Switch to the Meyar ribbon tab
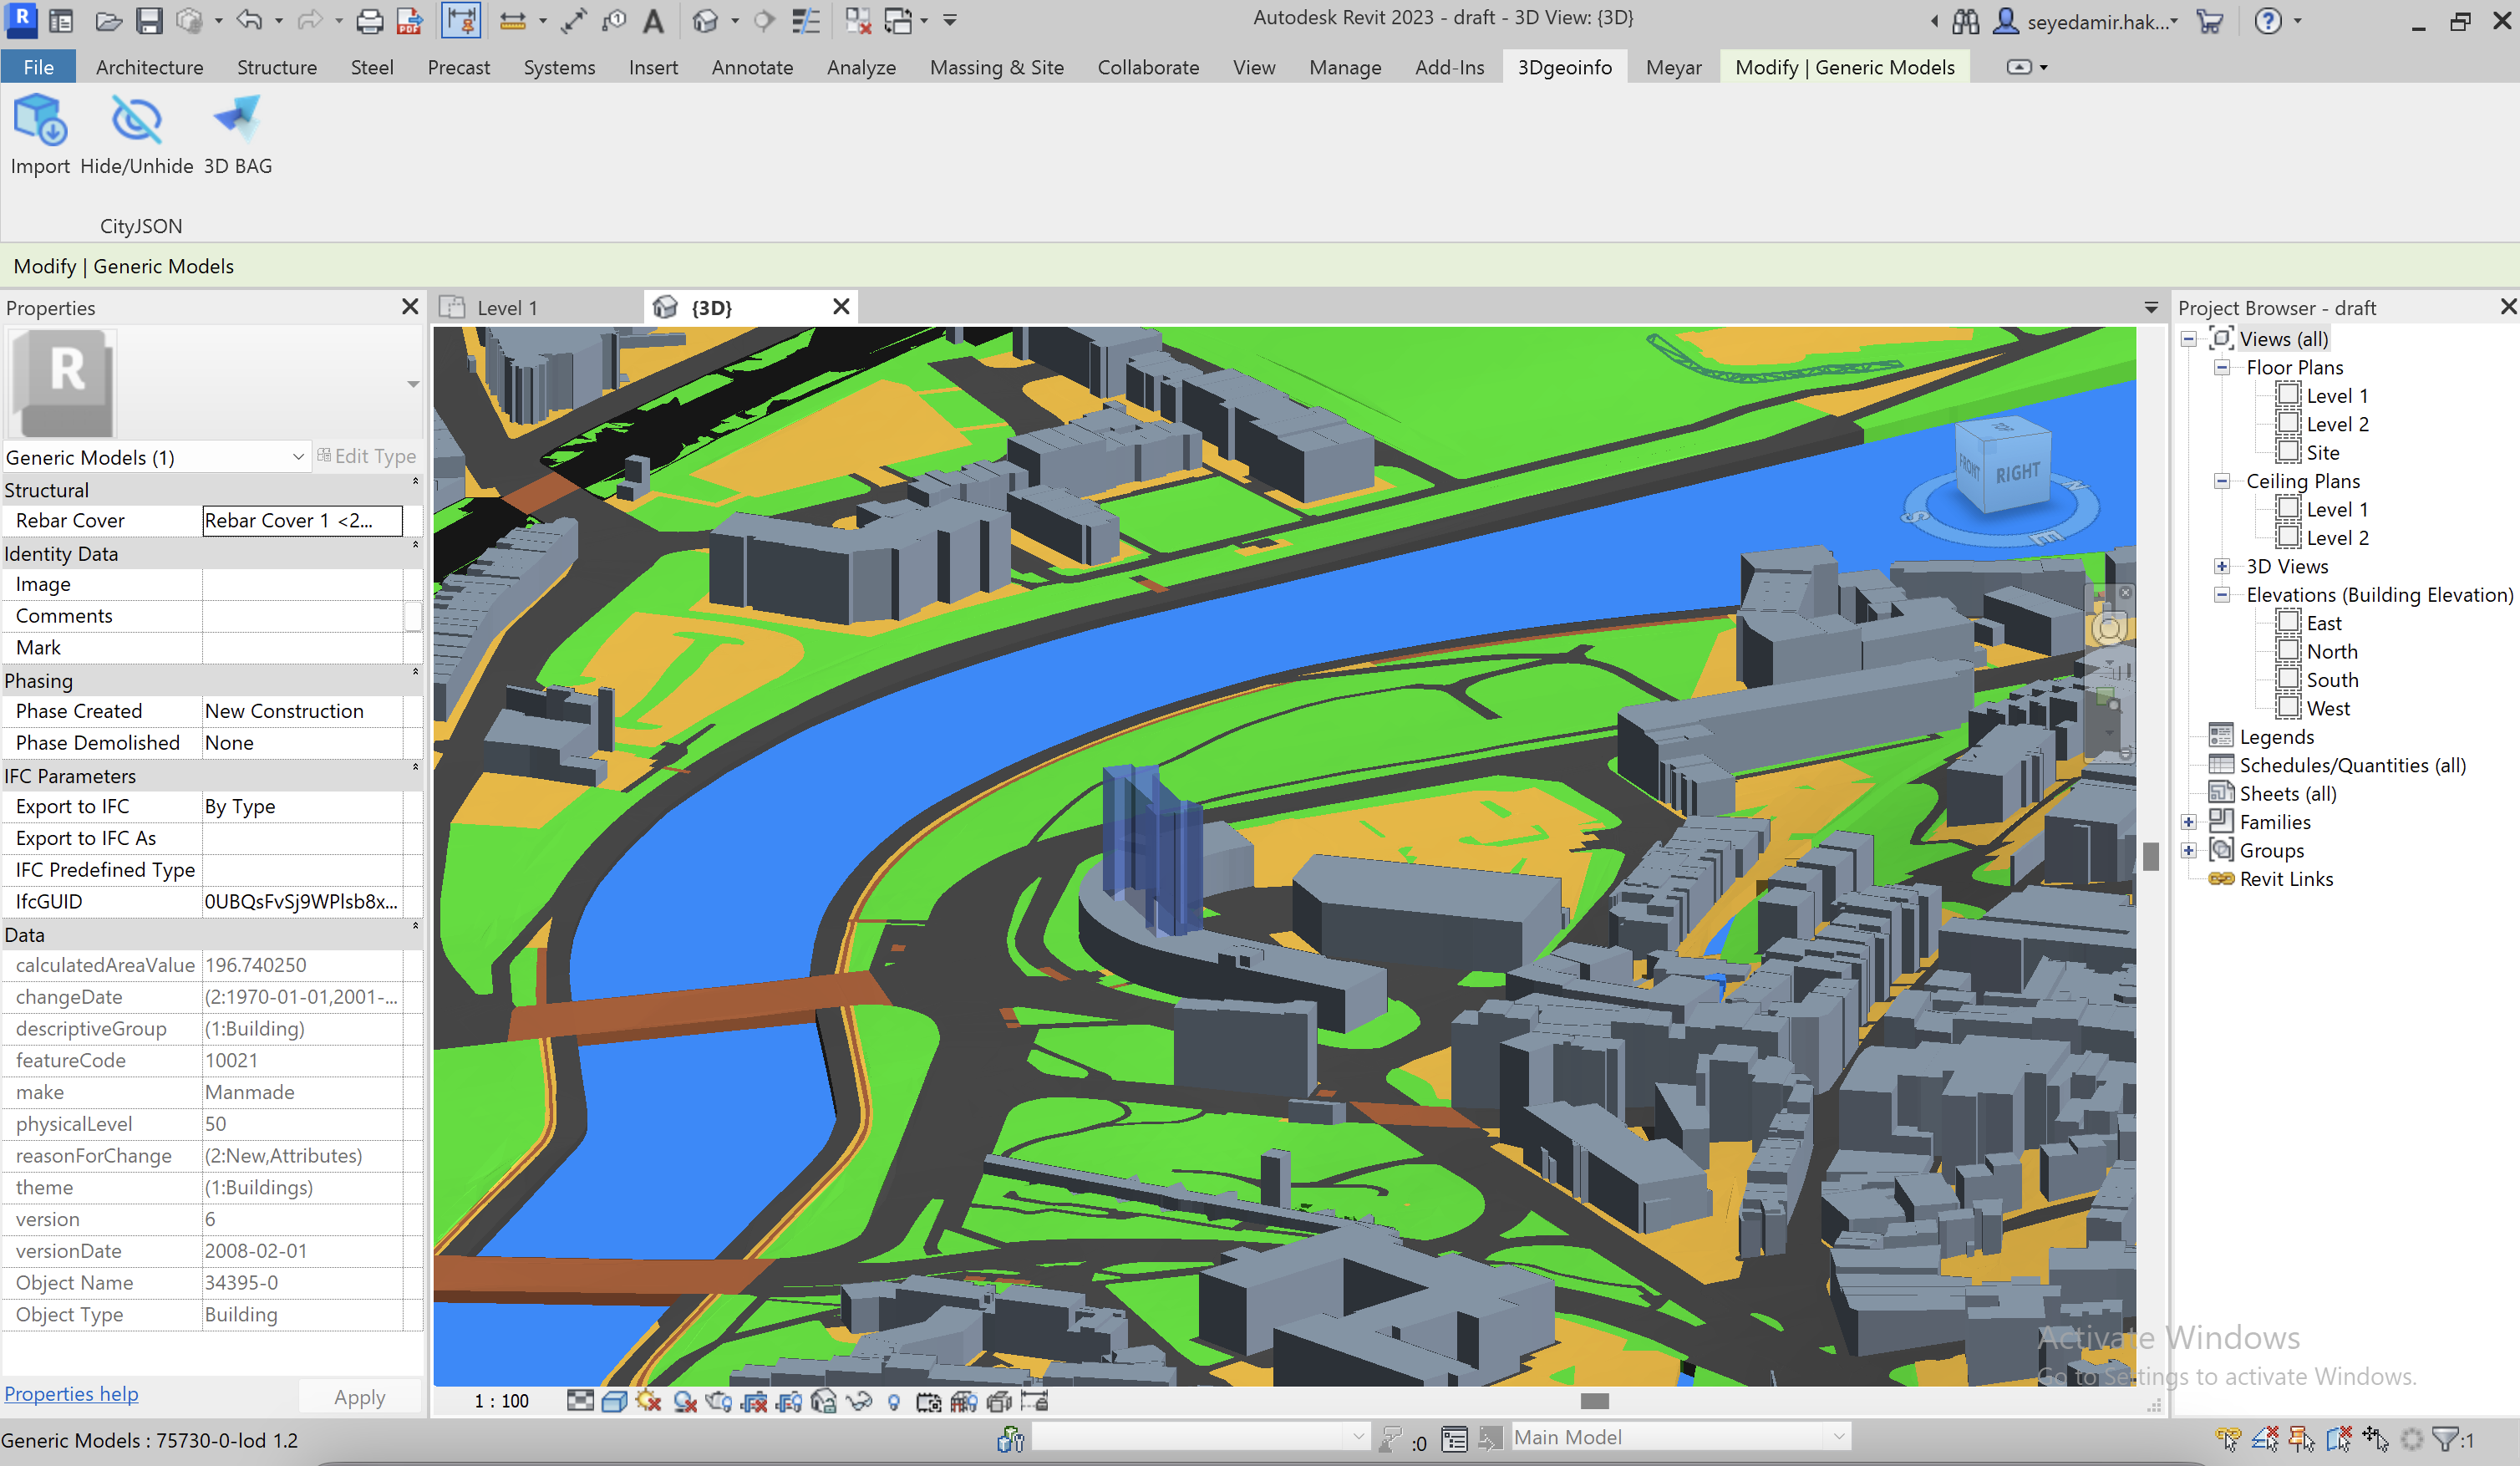Screen dimensions: 2520x1466 [x=1673, y=67]
